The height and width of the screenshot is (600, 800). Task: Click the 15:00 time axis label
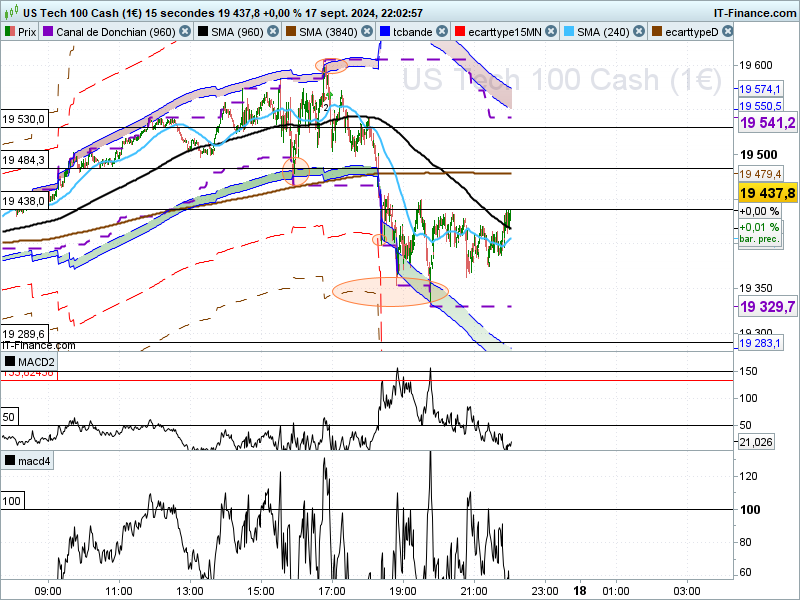pyautogui.click(x=261, y=591)
